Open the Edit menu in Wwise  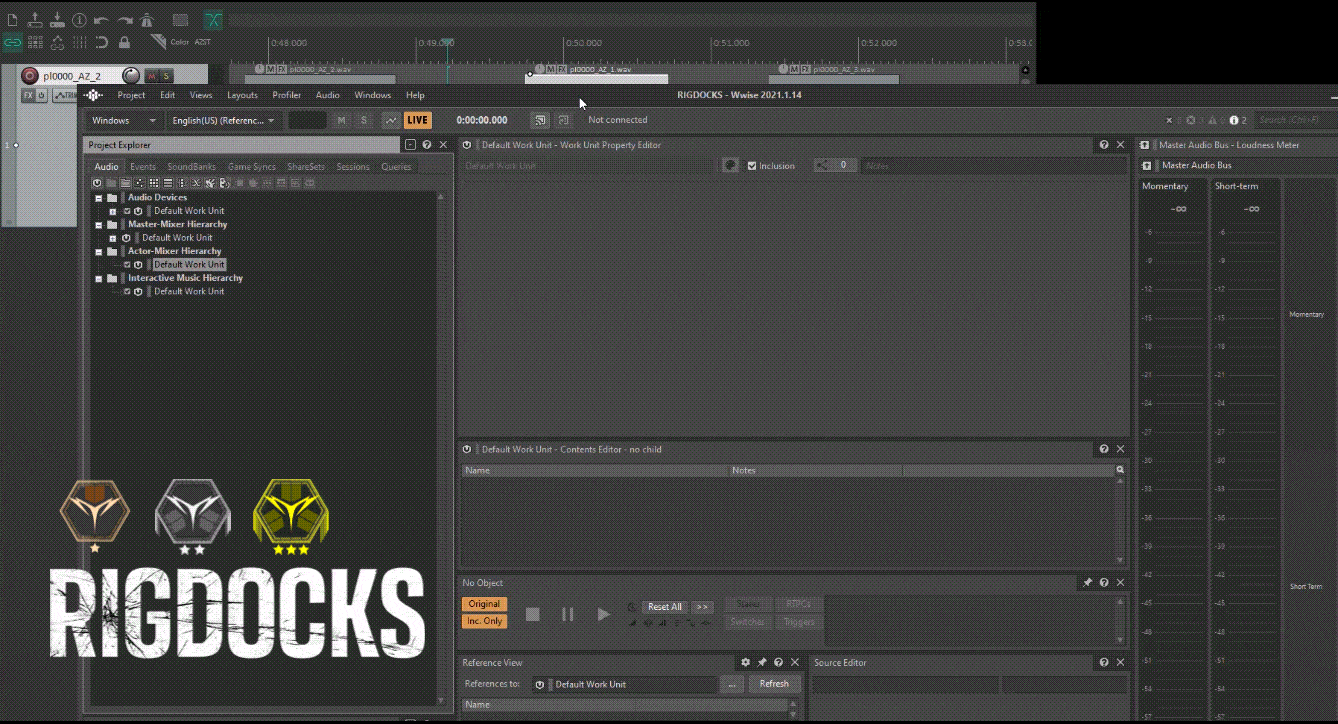pos(167,95)
